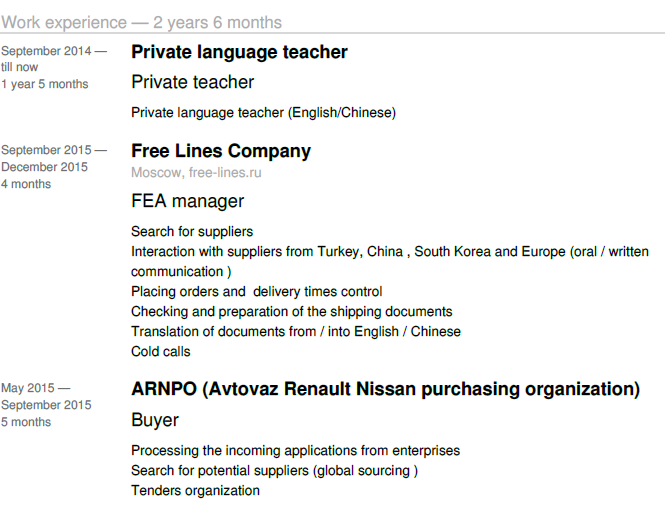Select "Placing orders and delivery times control"
This screenshot has height=511, width=665.
point(256,291)
